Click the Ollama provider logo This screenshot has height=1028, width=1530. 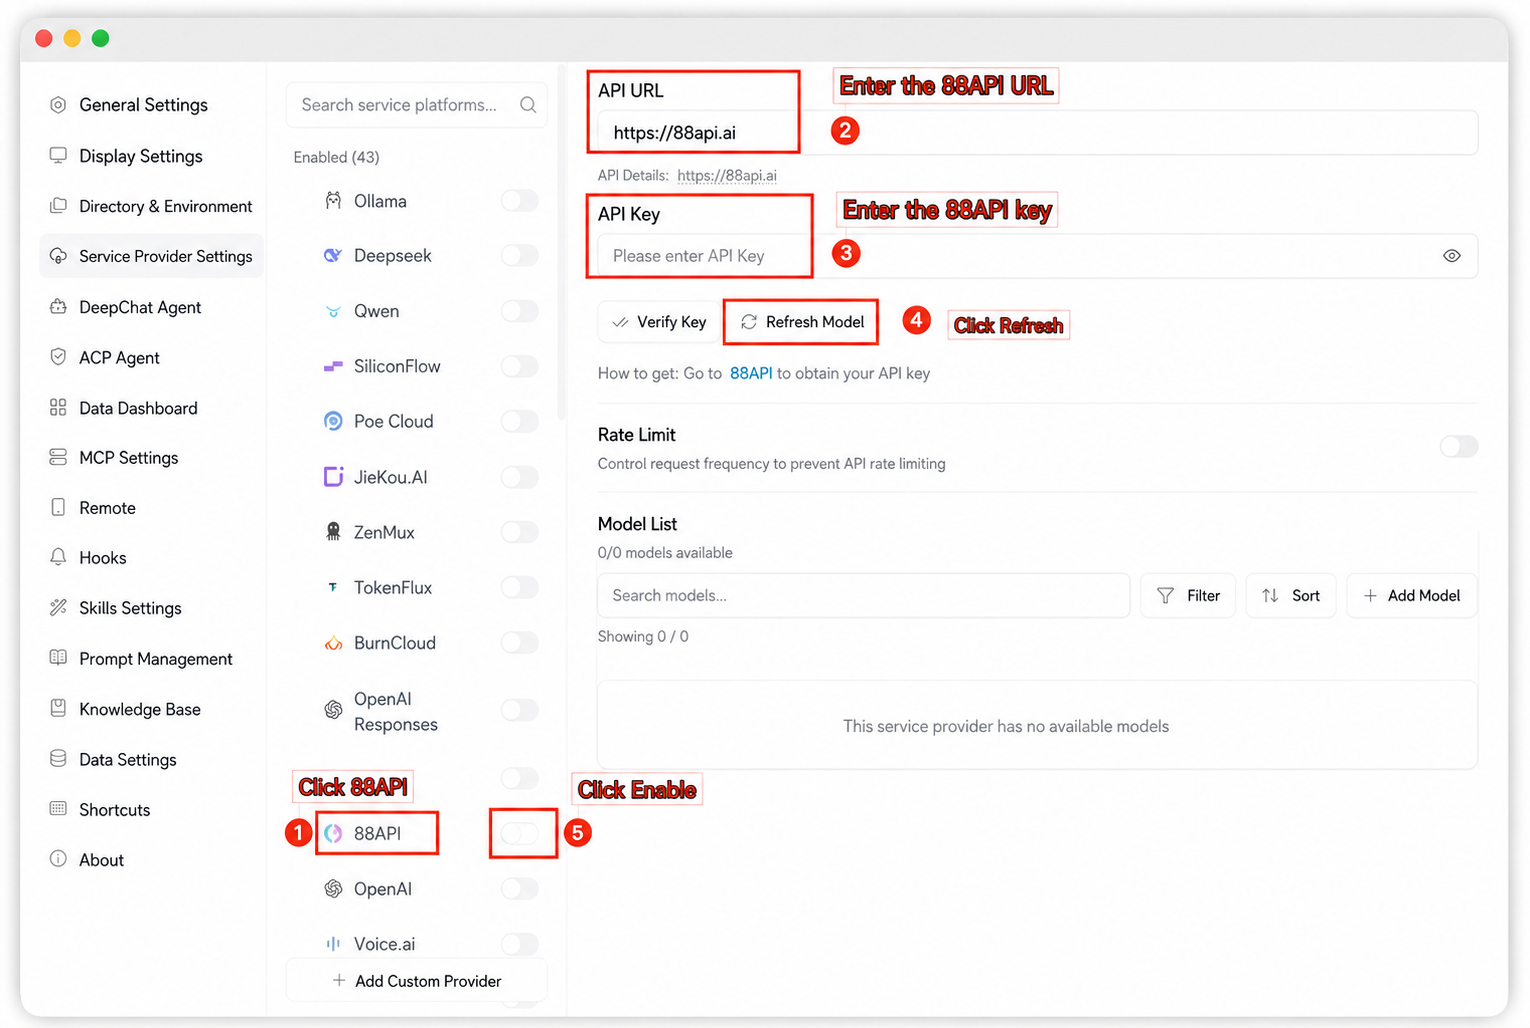pos(333,201)
